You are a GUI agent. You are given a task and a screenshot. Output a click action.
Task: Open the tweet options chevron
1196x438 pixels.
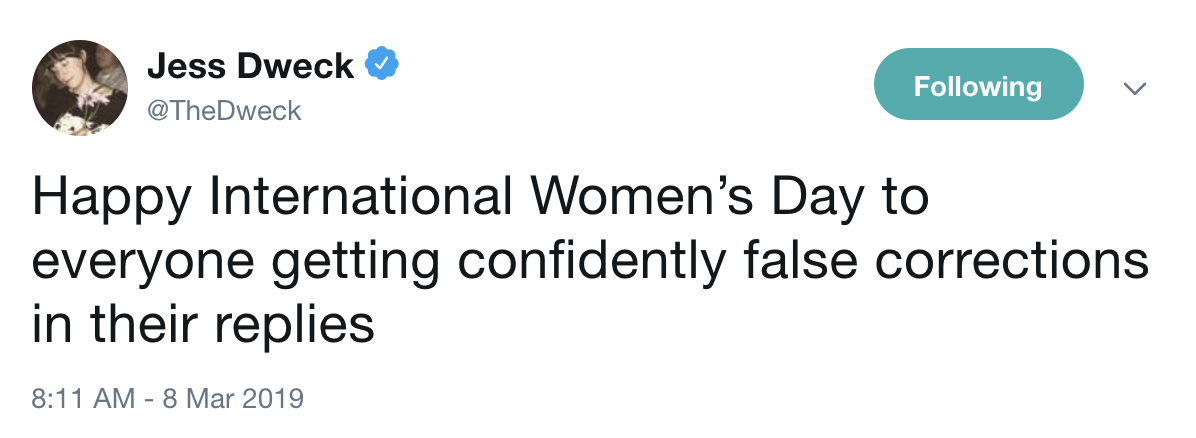click(x=1132, y=89)
